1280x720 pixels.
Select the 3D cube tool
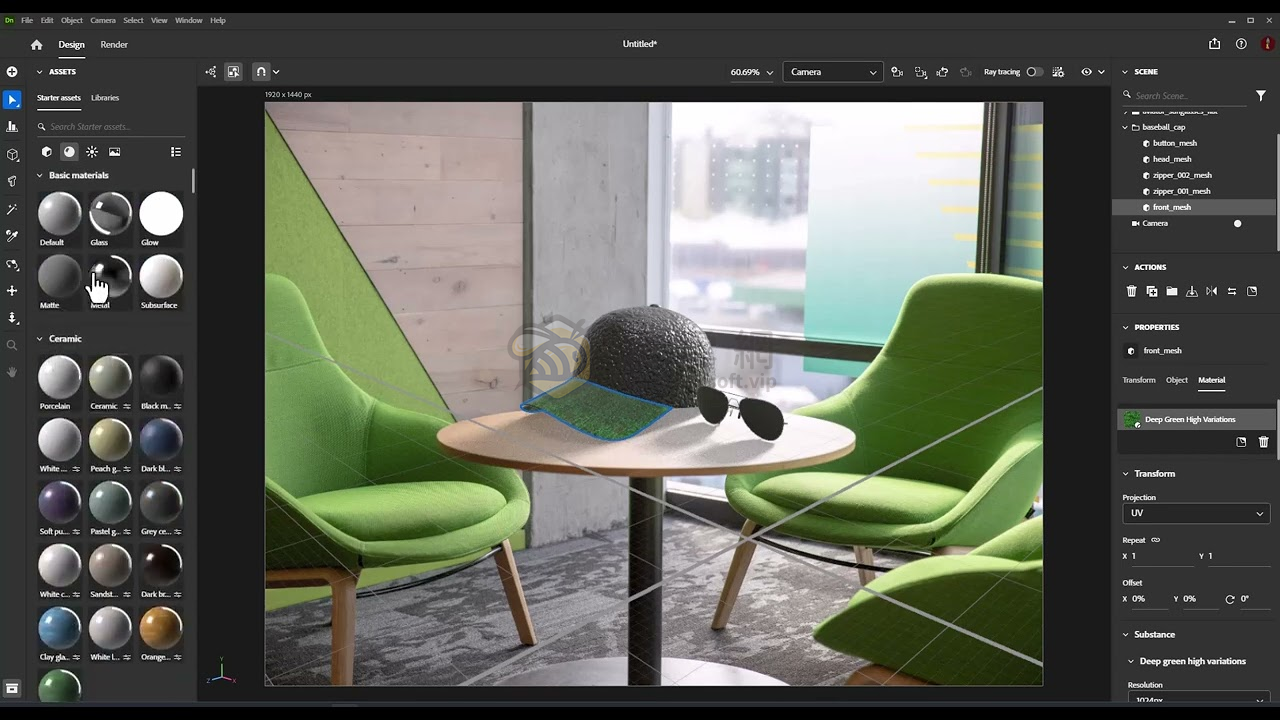(12, 154)
